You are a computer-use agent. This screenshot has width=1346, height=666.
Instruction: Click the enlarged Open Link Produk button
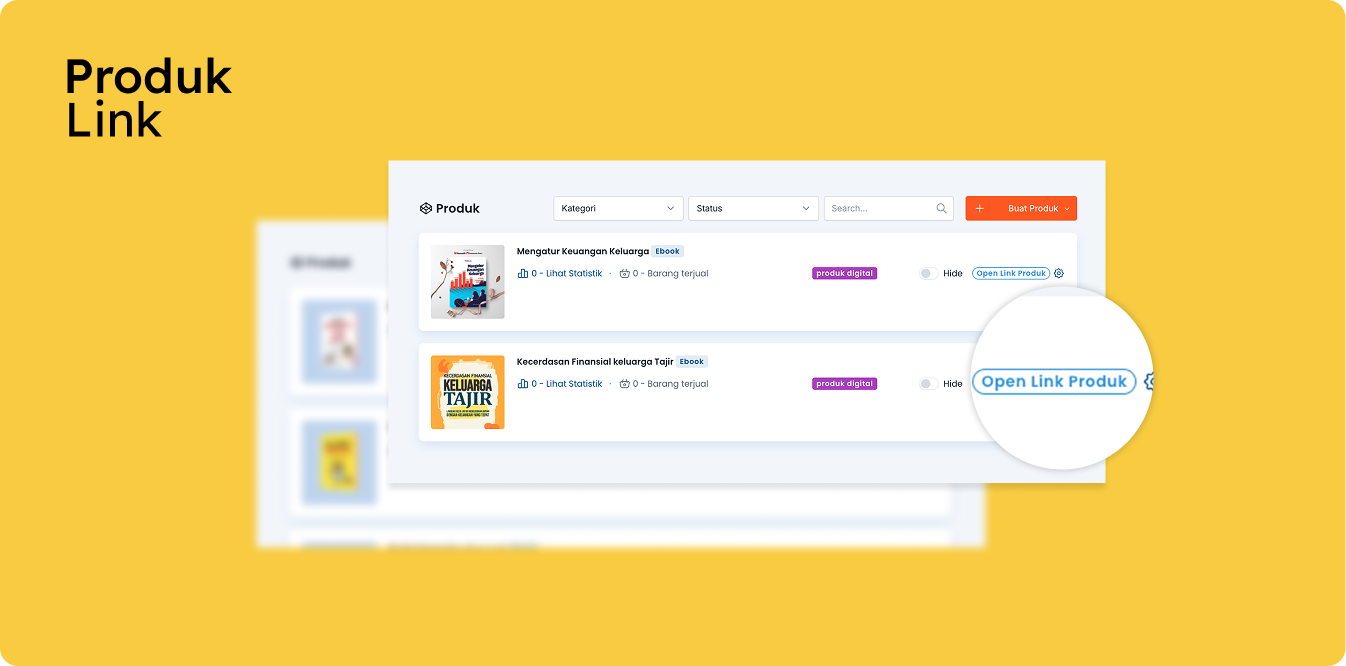pyautogui.click(x=1054, y=381)
